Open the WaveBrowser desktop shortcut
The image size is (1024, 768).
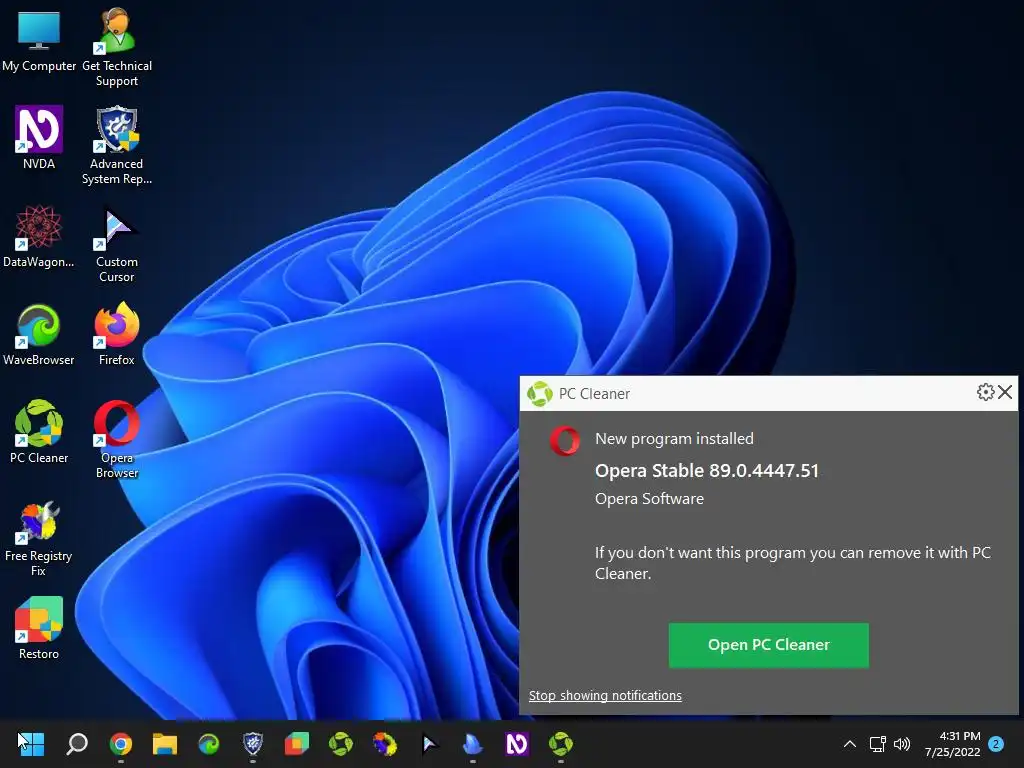pyautogui.click(x=39, y=334)
